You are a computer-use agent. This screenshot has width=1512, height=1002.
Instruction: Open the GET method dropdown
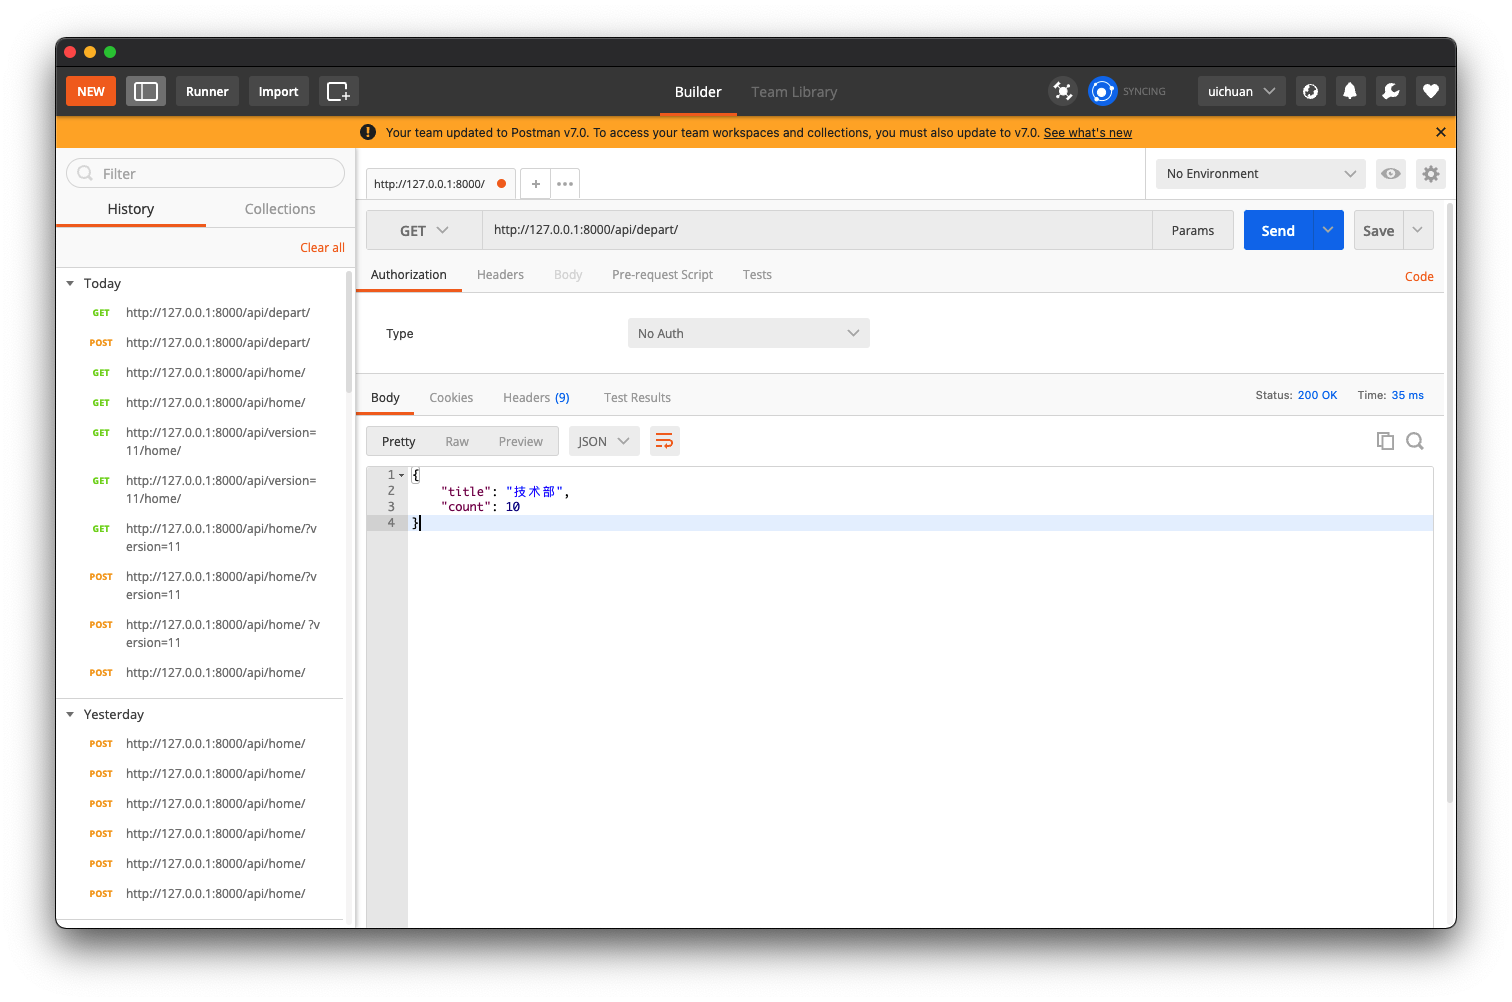[424, 230]
